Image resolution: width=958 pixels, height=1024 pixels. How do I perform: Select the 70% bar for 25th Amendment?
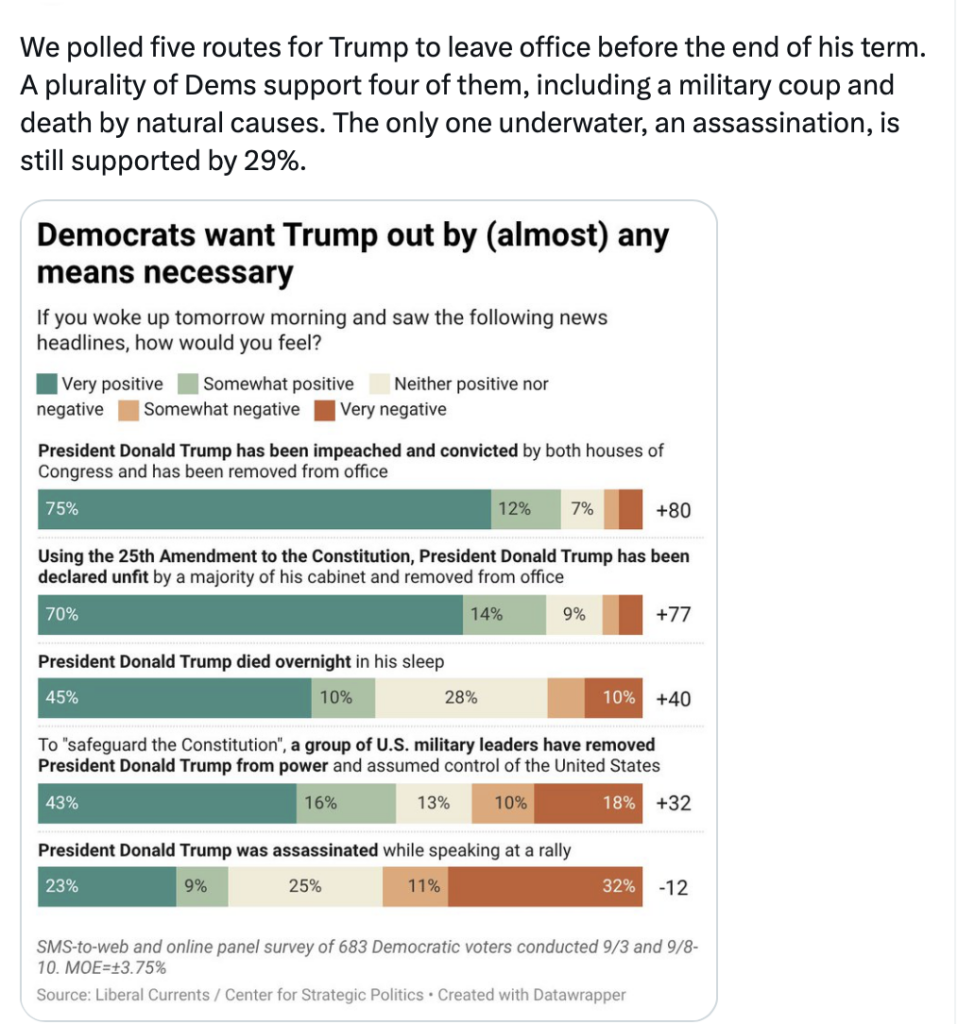250,615
